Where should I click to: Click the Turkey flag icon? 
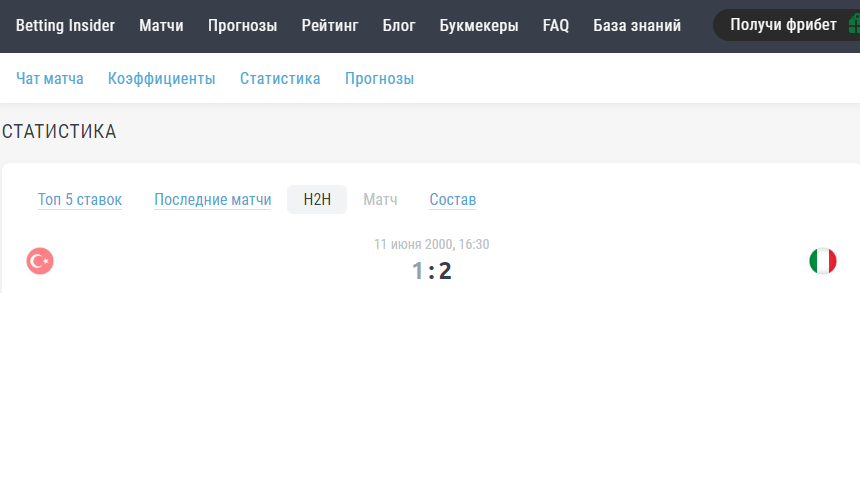coord(40,261)
